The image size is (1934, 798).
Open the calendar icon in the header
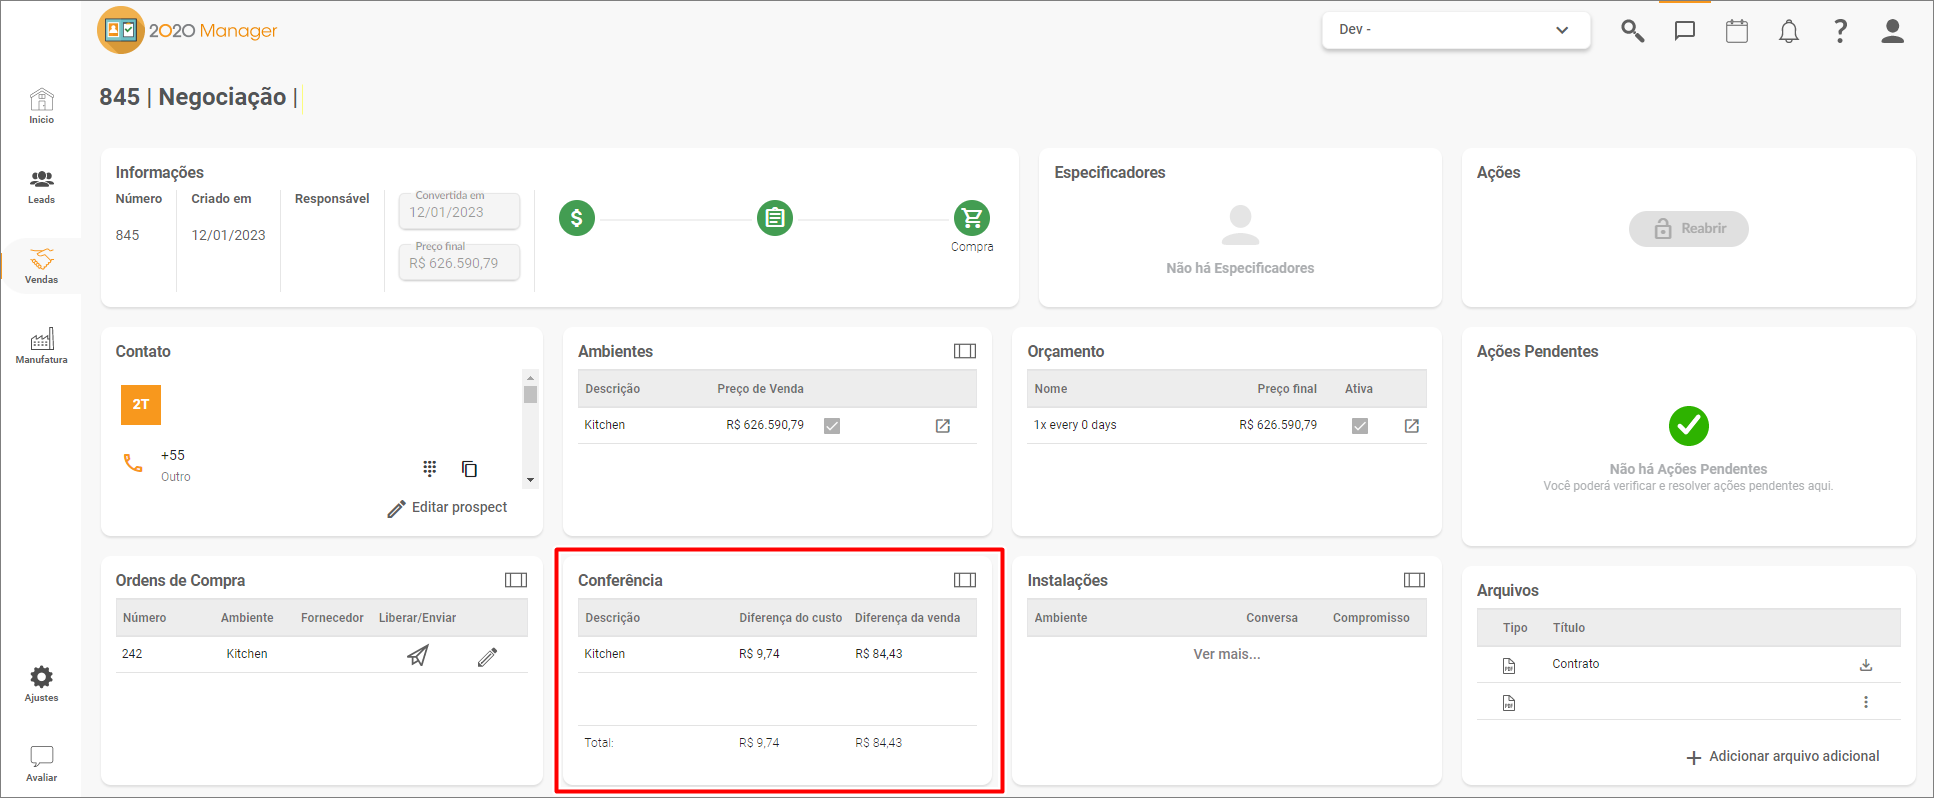click(1737, 31)
